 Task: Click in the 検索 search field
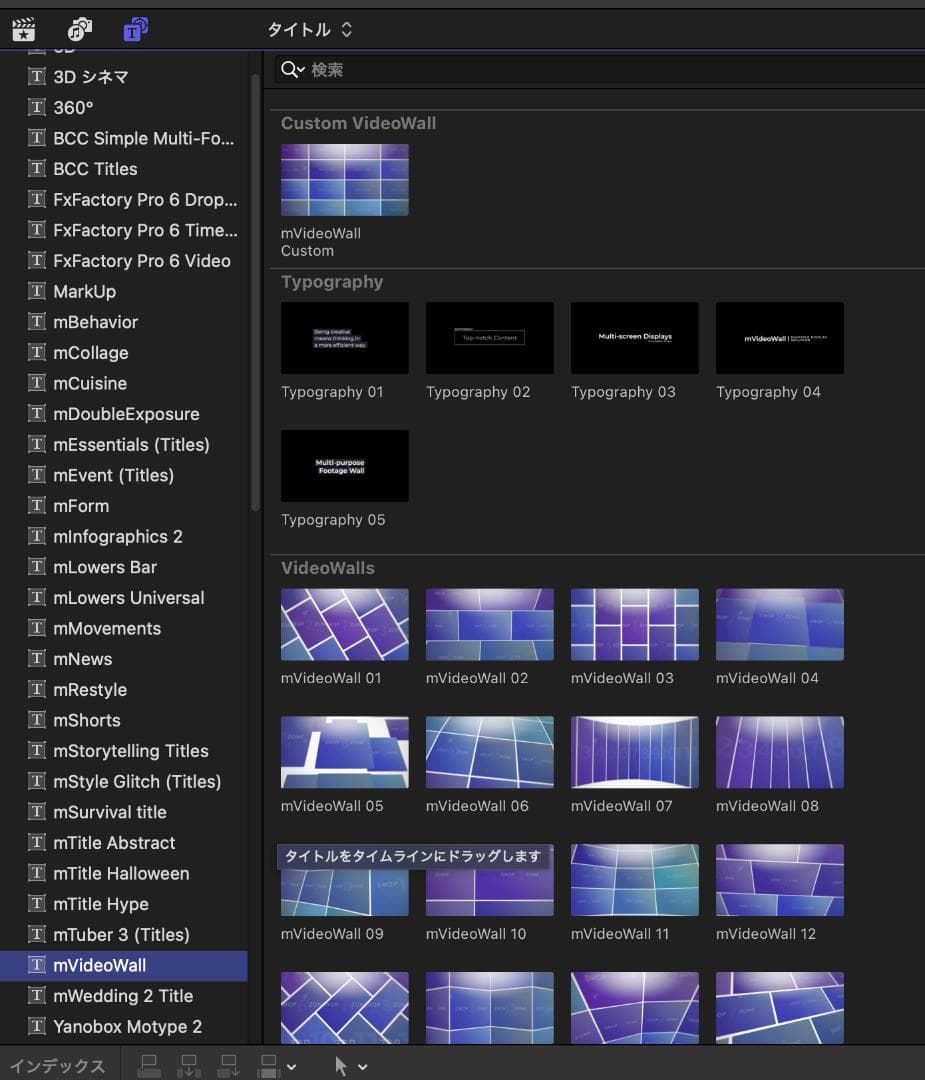point(600,69)
